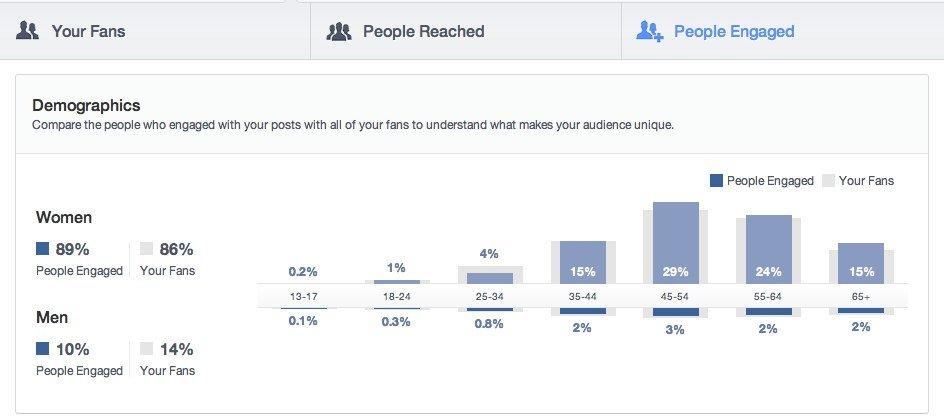Open the People Reached tab
The image size is (944, 419).
[x=423, y=31]
